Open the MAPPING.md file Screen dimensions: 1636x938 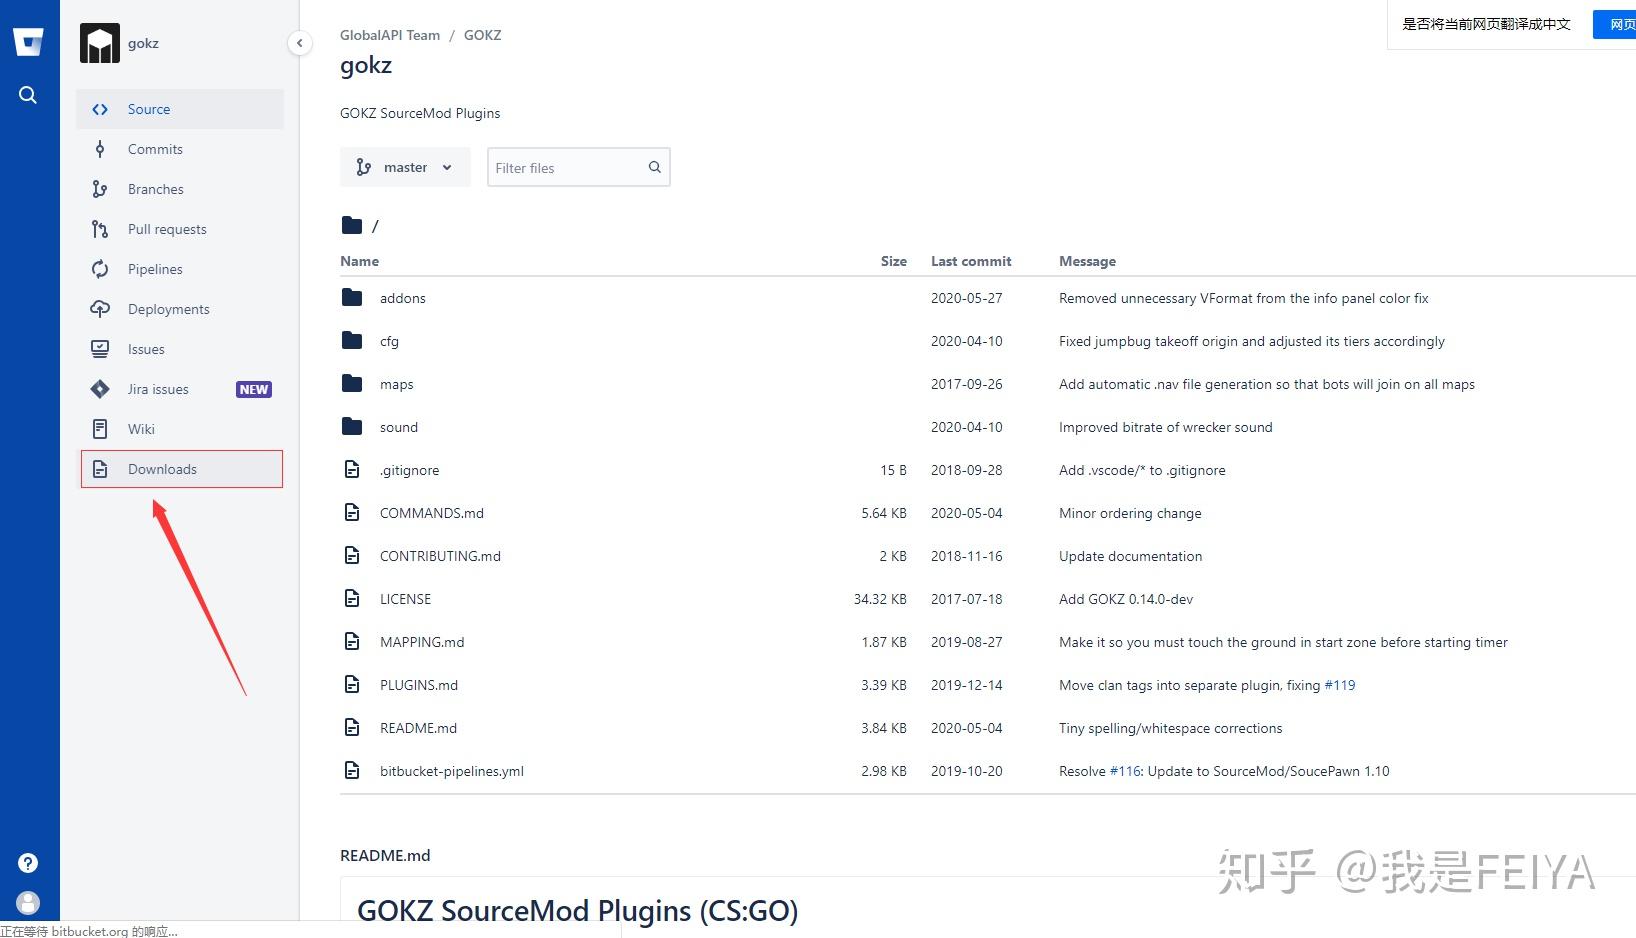(422, 642)
